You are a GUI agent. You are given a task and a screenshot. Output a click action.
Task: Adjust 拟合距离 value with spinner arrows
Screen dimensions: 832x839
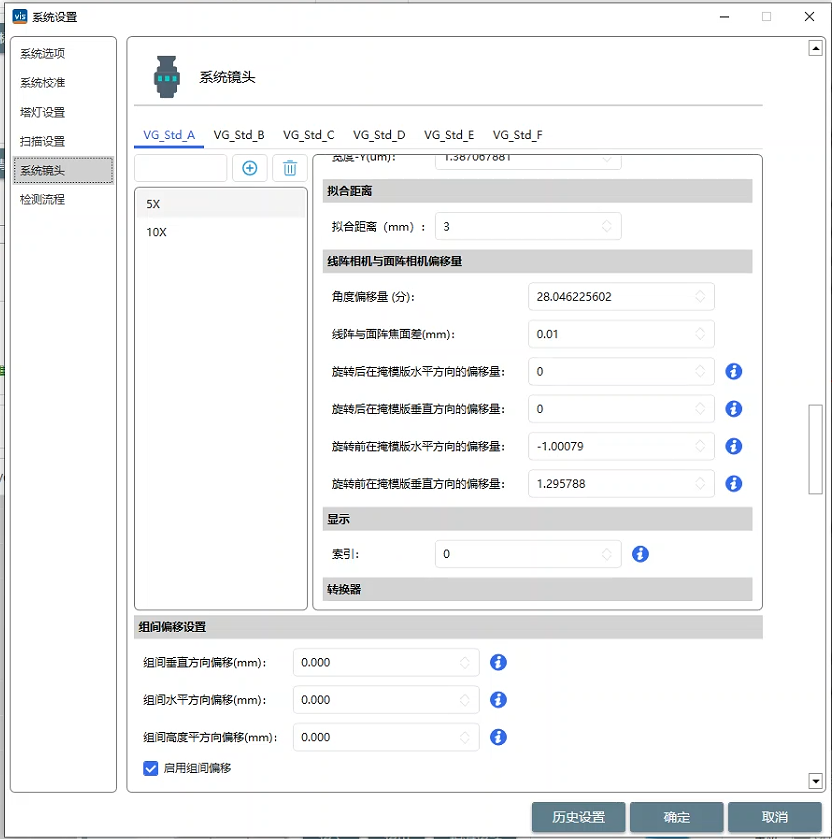607,227
